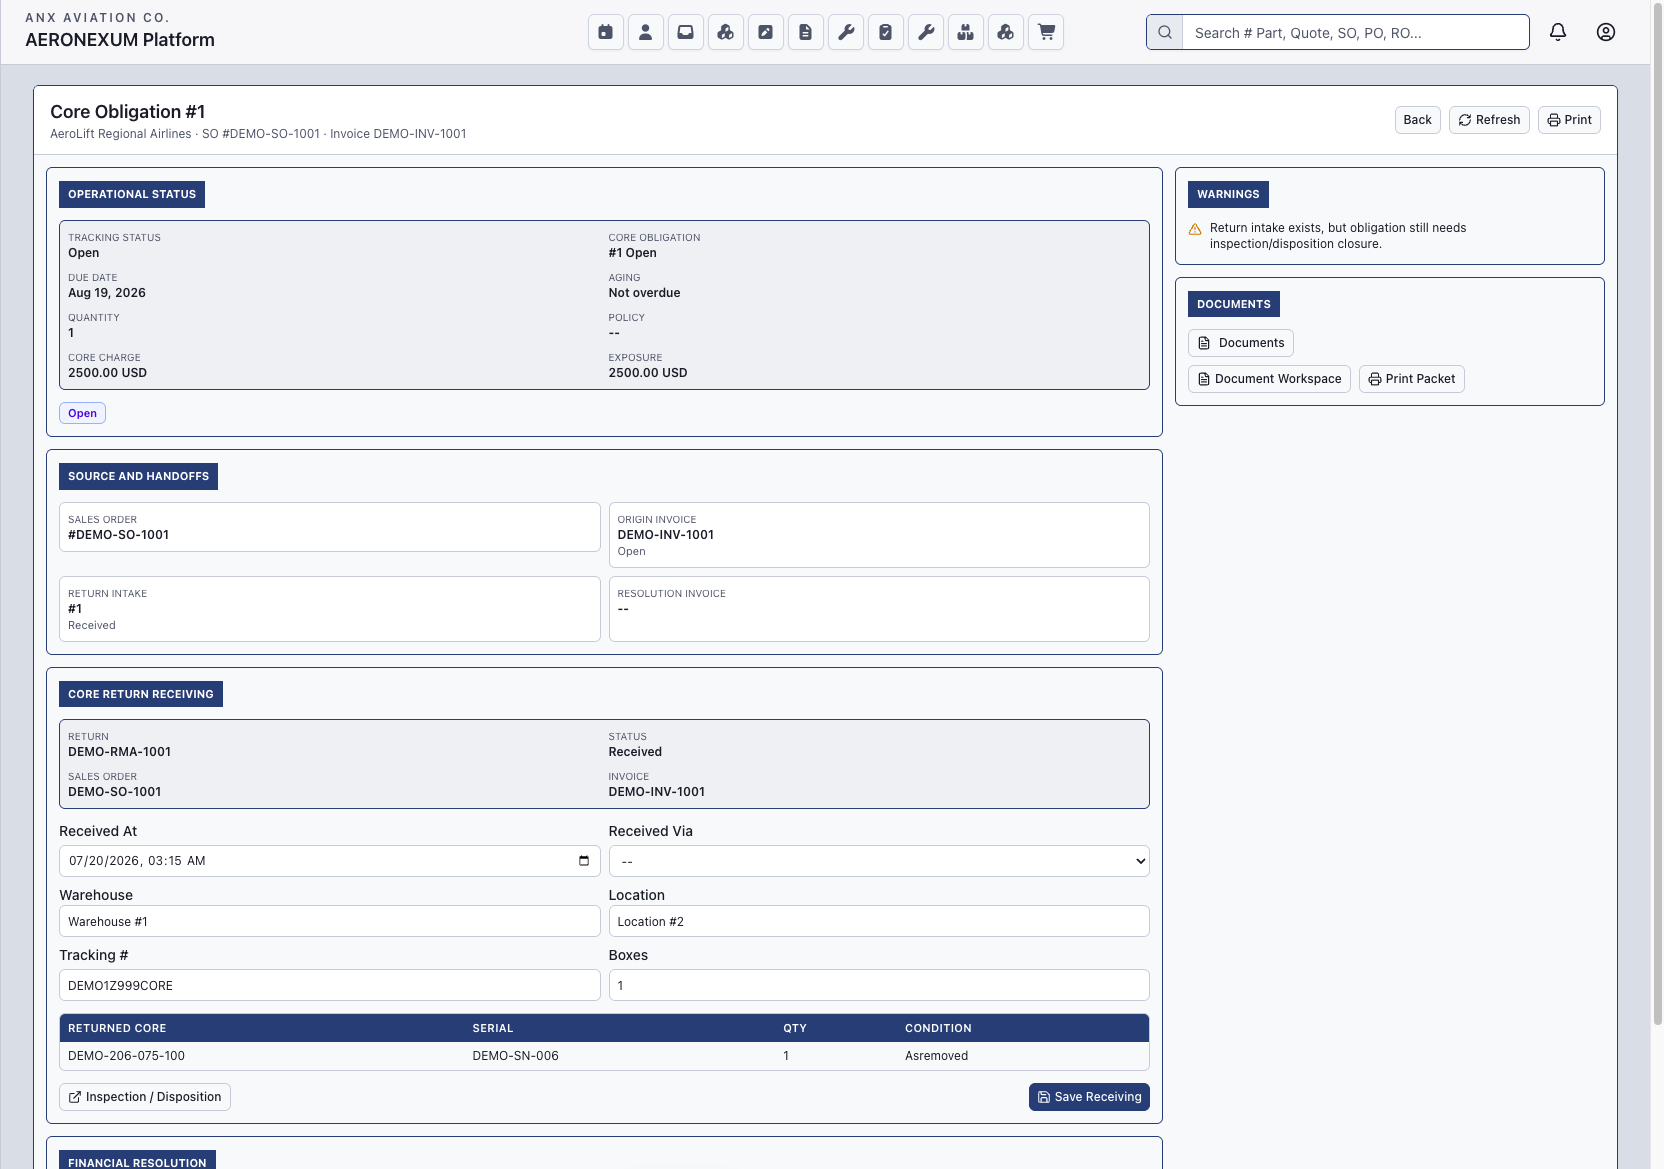
Task: Click the Received At datetime field
Action: [330, 861]
